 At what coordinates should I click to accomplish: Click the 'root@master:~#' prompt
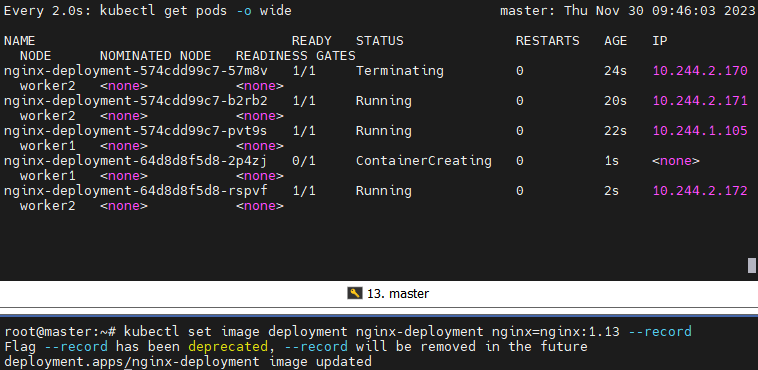tap(60, 331)
